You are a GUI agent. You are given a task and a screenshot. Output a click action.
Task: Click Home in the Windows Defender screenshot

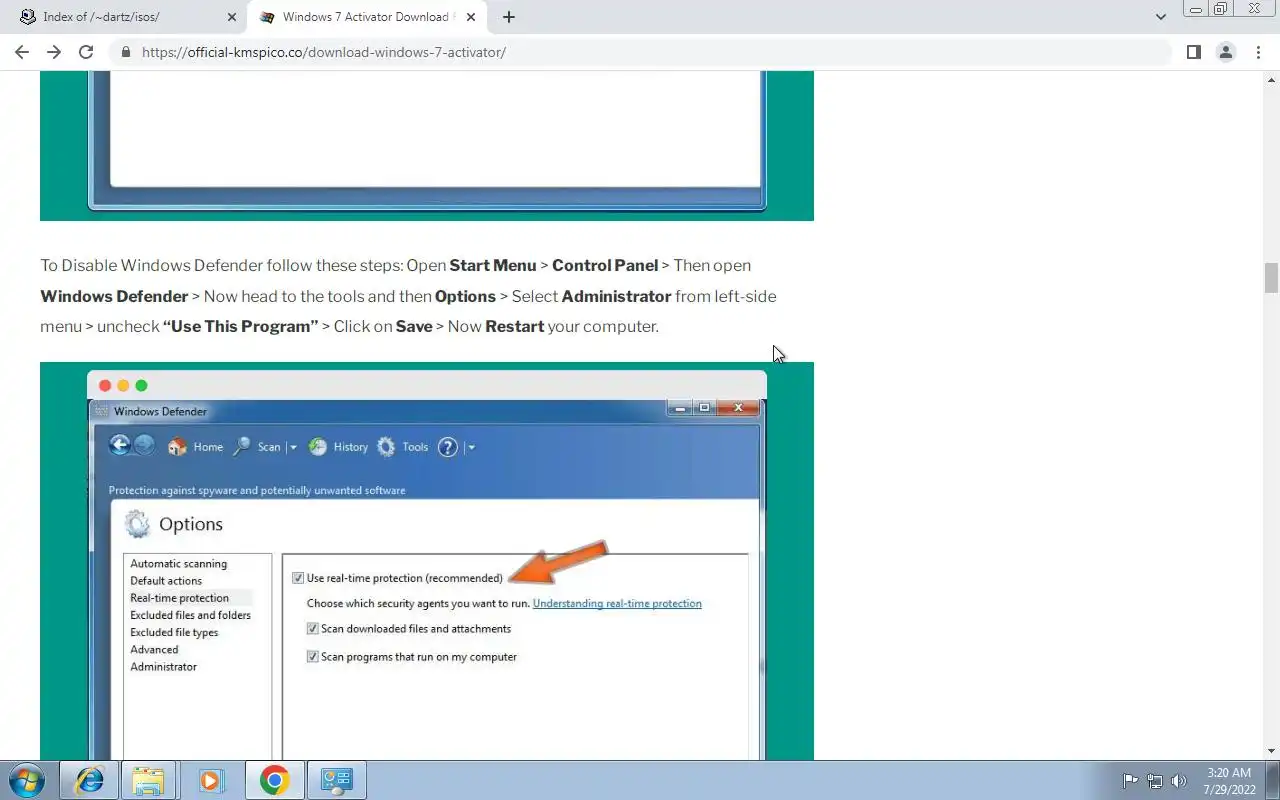(x=196, y=447)
